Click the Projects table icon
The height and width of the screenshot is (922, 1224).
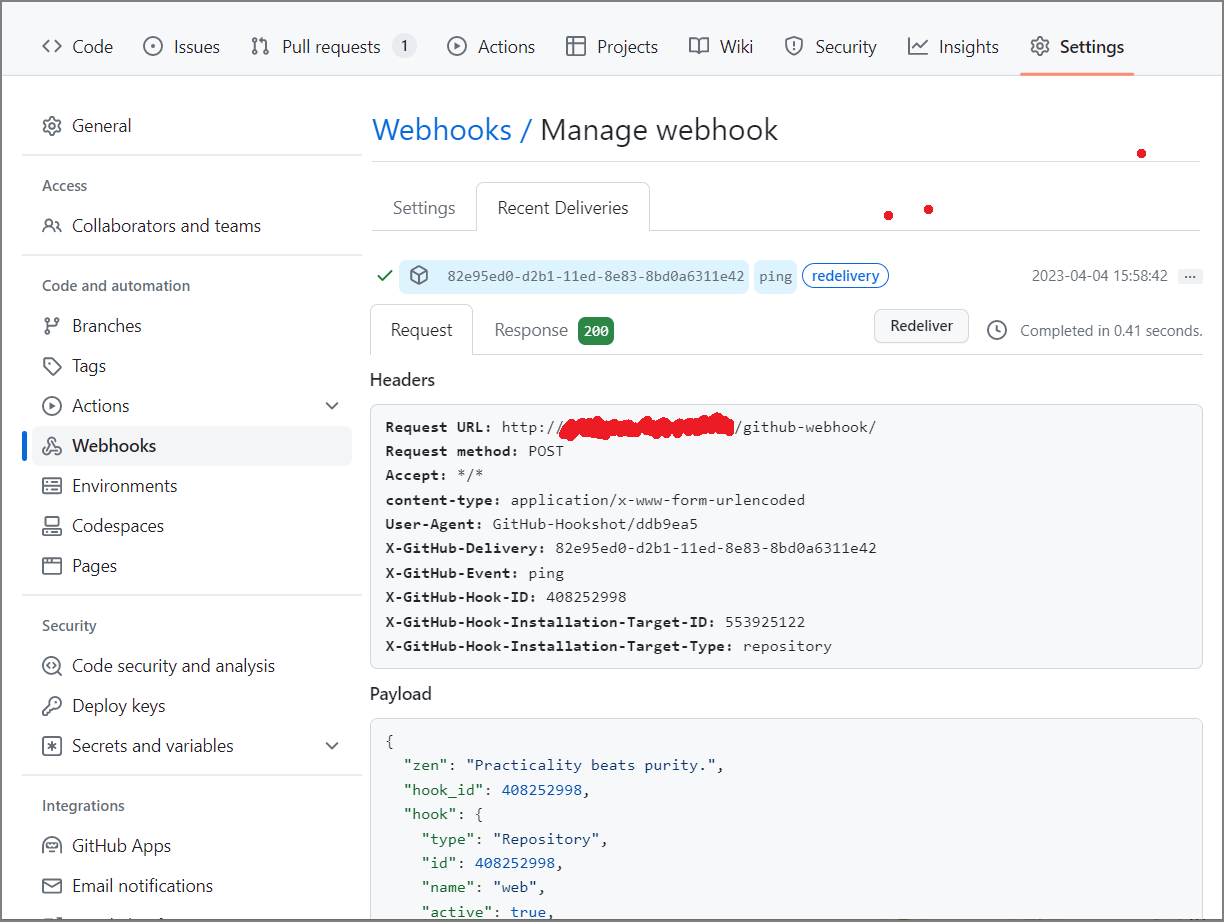[576, 46]
